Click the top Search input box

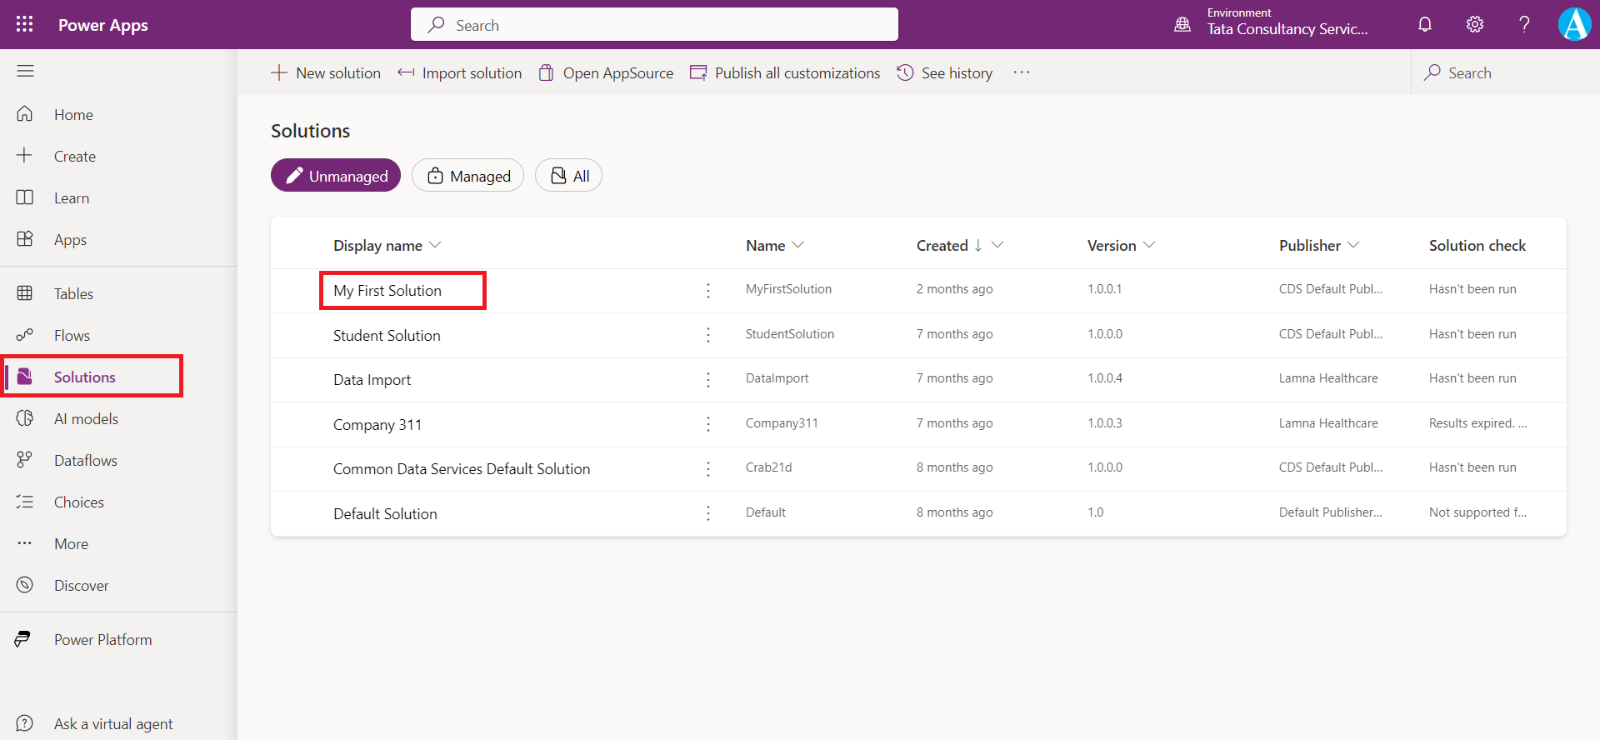click(654, 25)
